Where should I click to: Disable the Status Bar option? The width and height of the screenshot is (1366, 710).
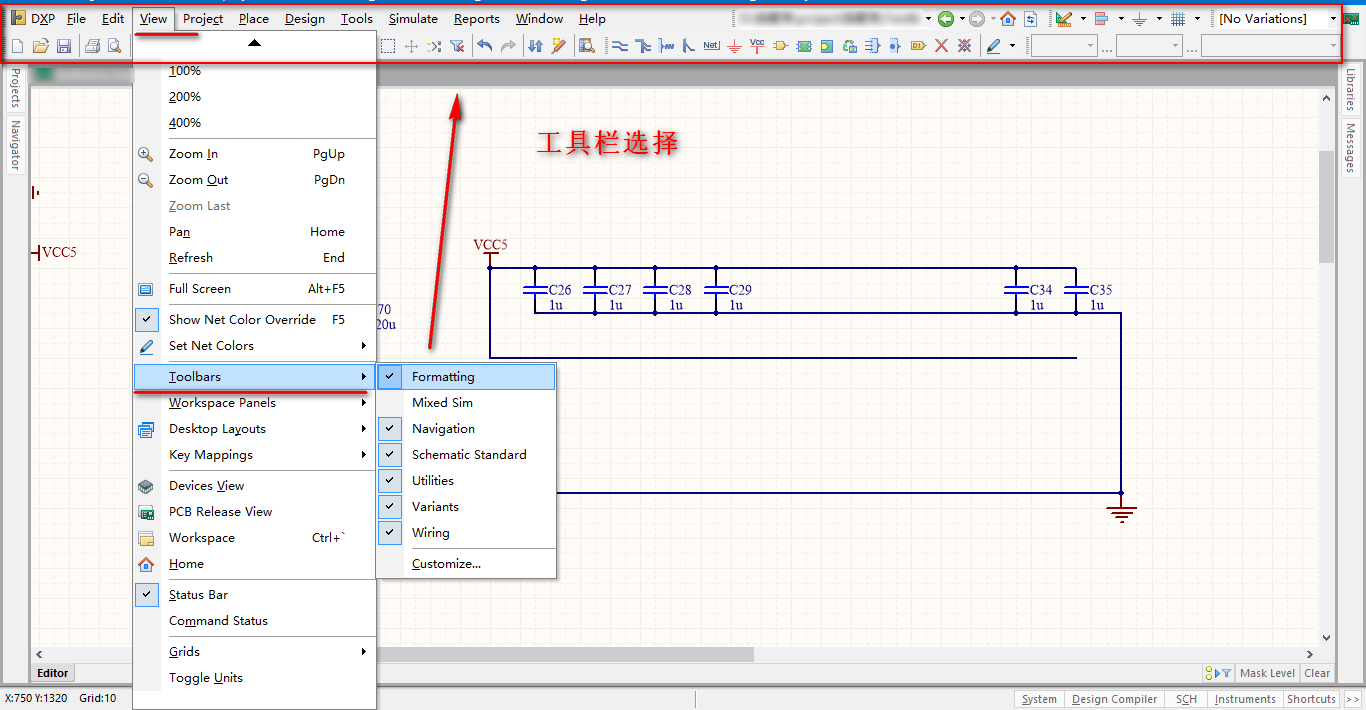[198, 595]
